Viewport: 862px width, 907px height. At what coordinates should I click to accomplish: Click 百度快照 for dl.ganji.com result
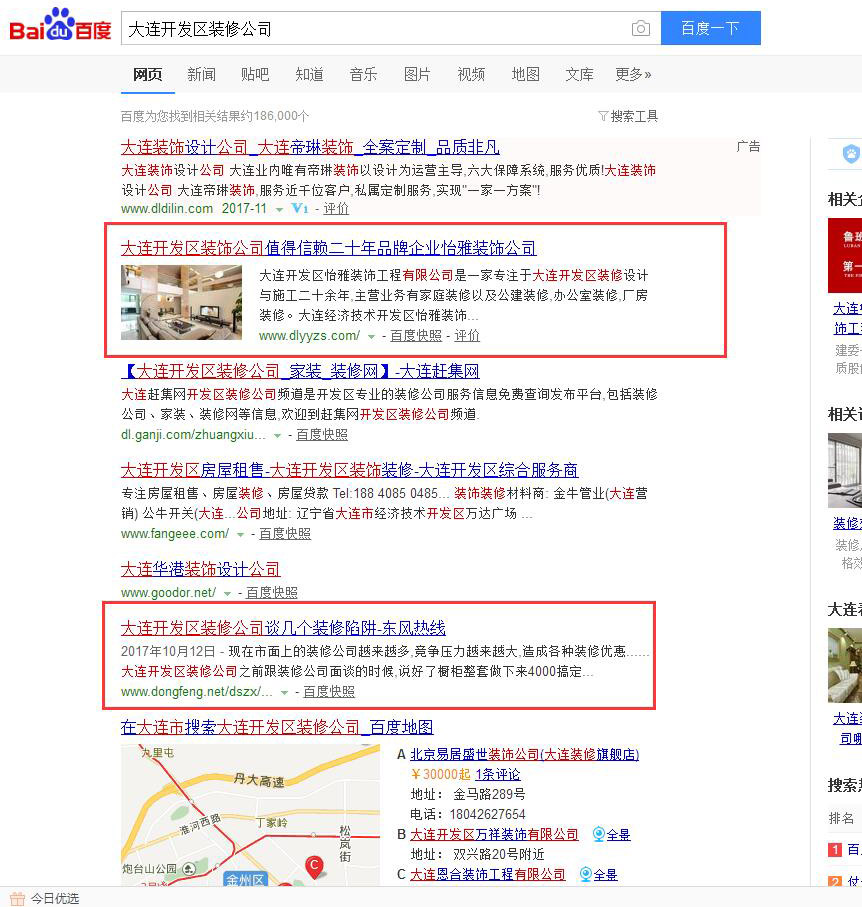(322, 434)
